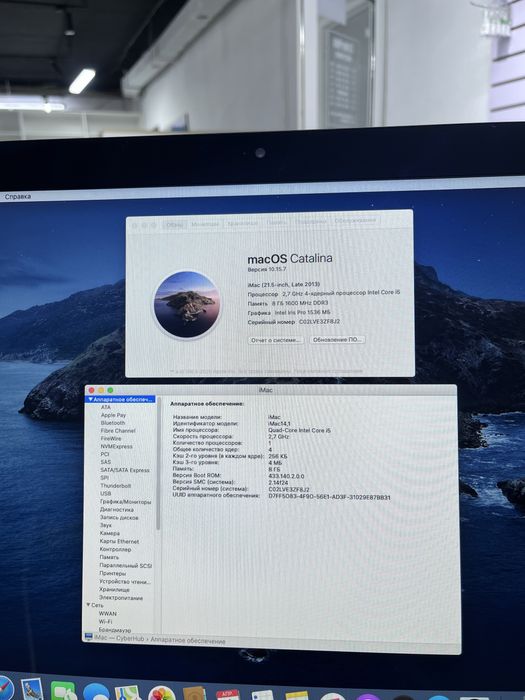
Task: Select Диагностика in the sidebar
Action: point(117,509)
